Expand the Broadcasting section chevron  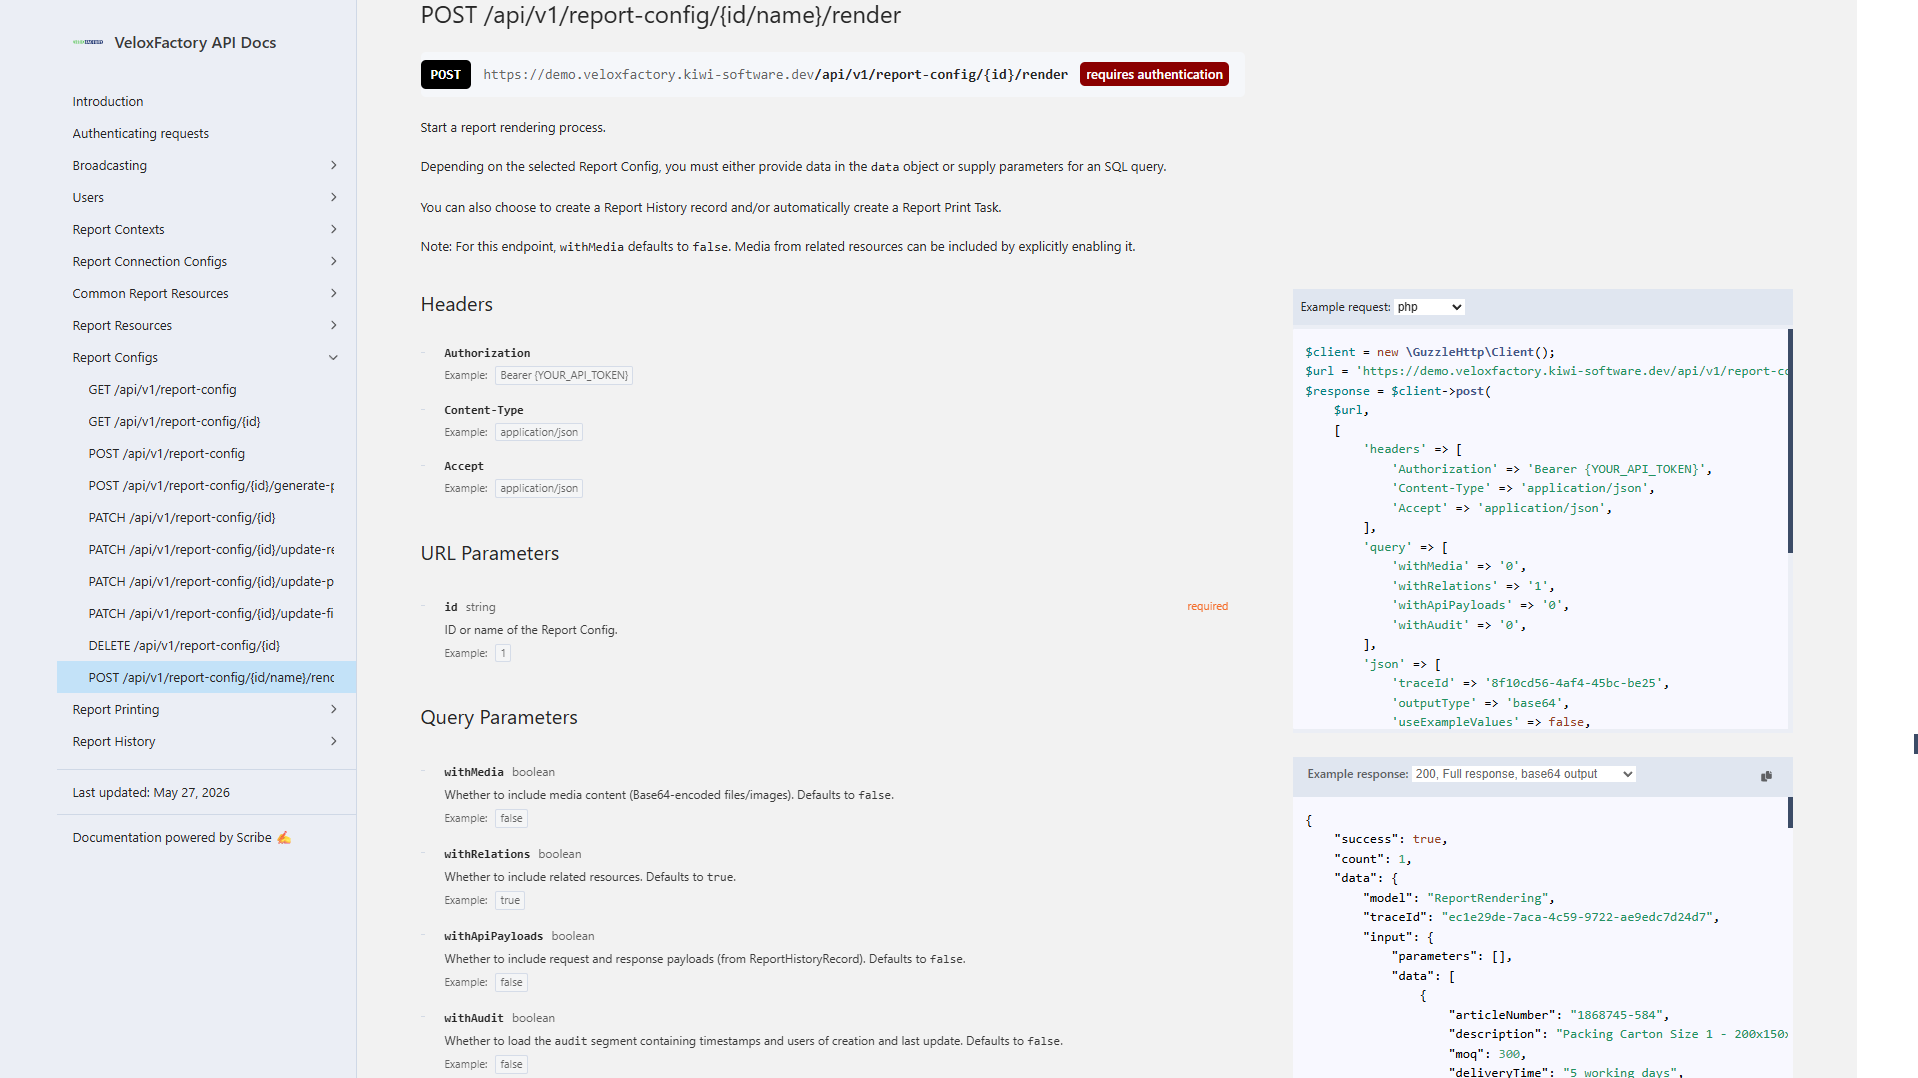click(334, 165)
